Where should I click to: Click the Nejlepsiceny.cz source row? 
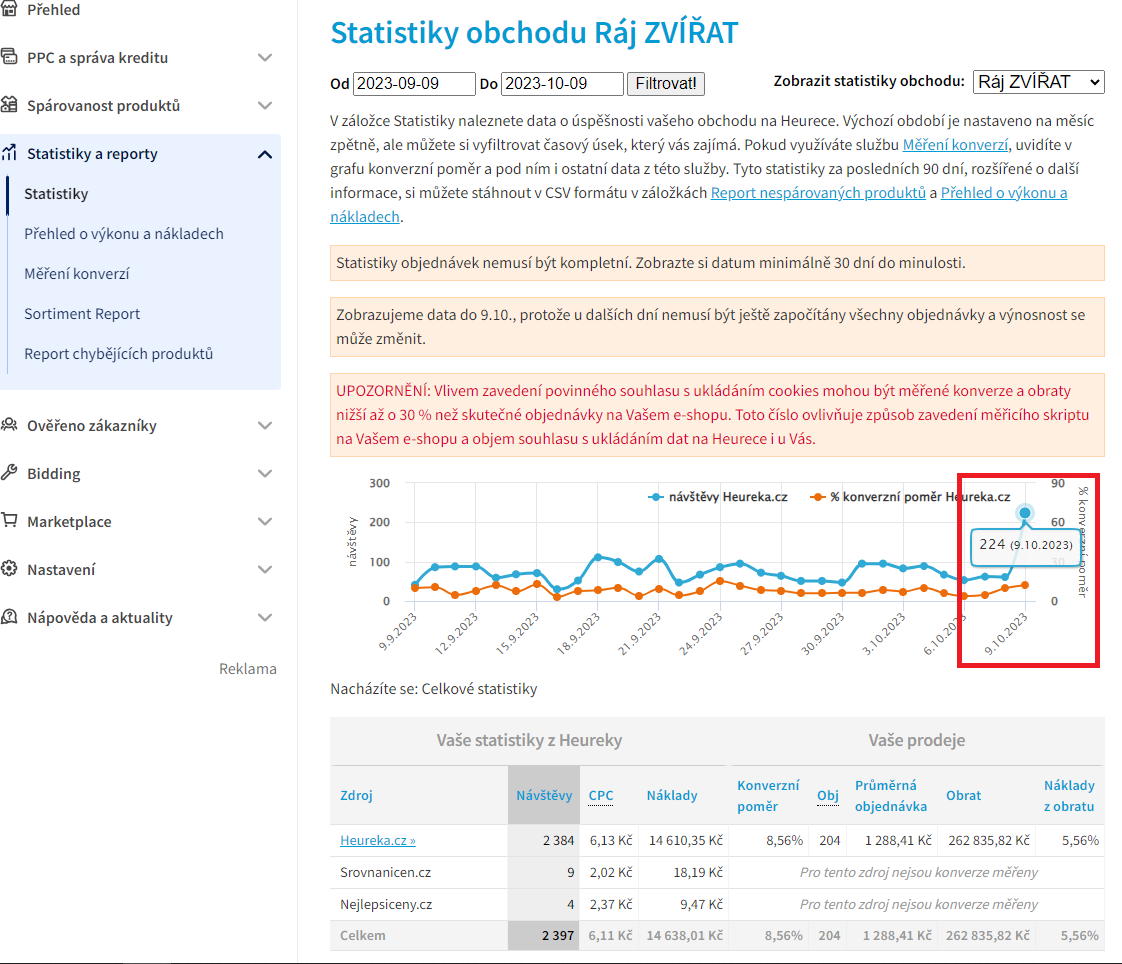[717, 905]
